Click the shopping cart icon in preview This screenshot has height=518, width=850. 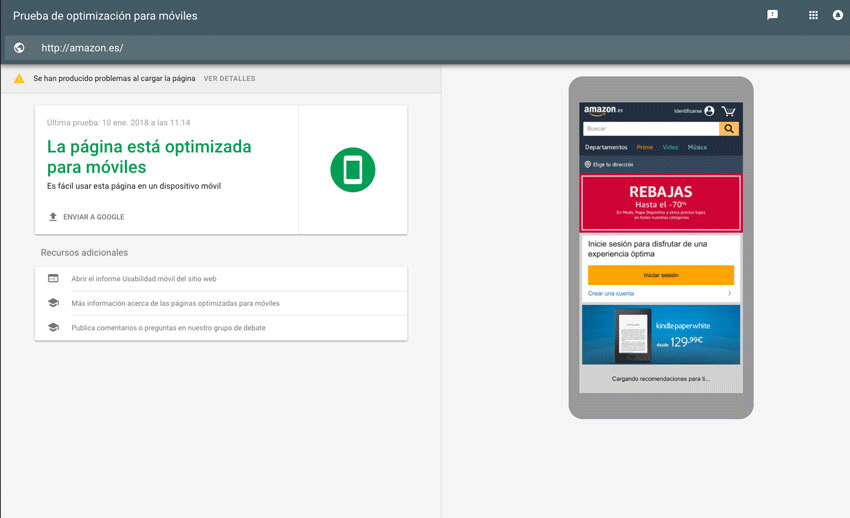(729, 111)
